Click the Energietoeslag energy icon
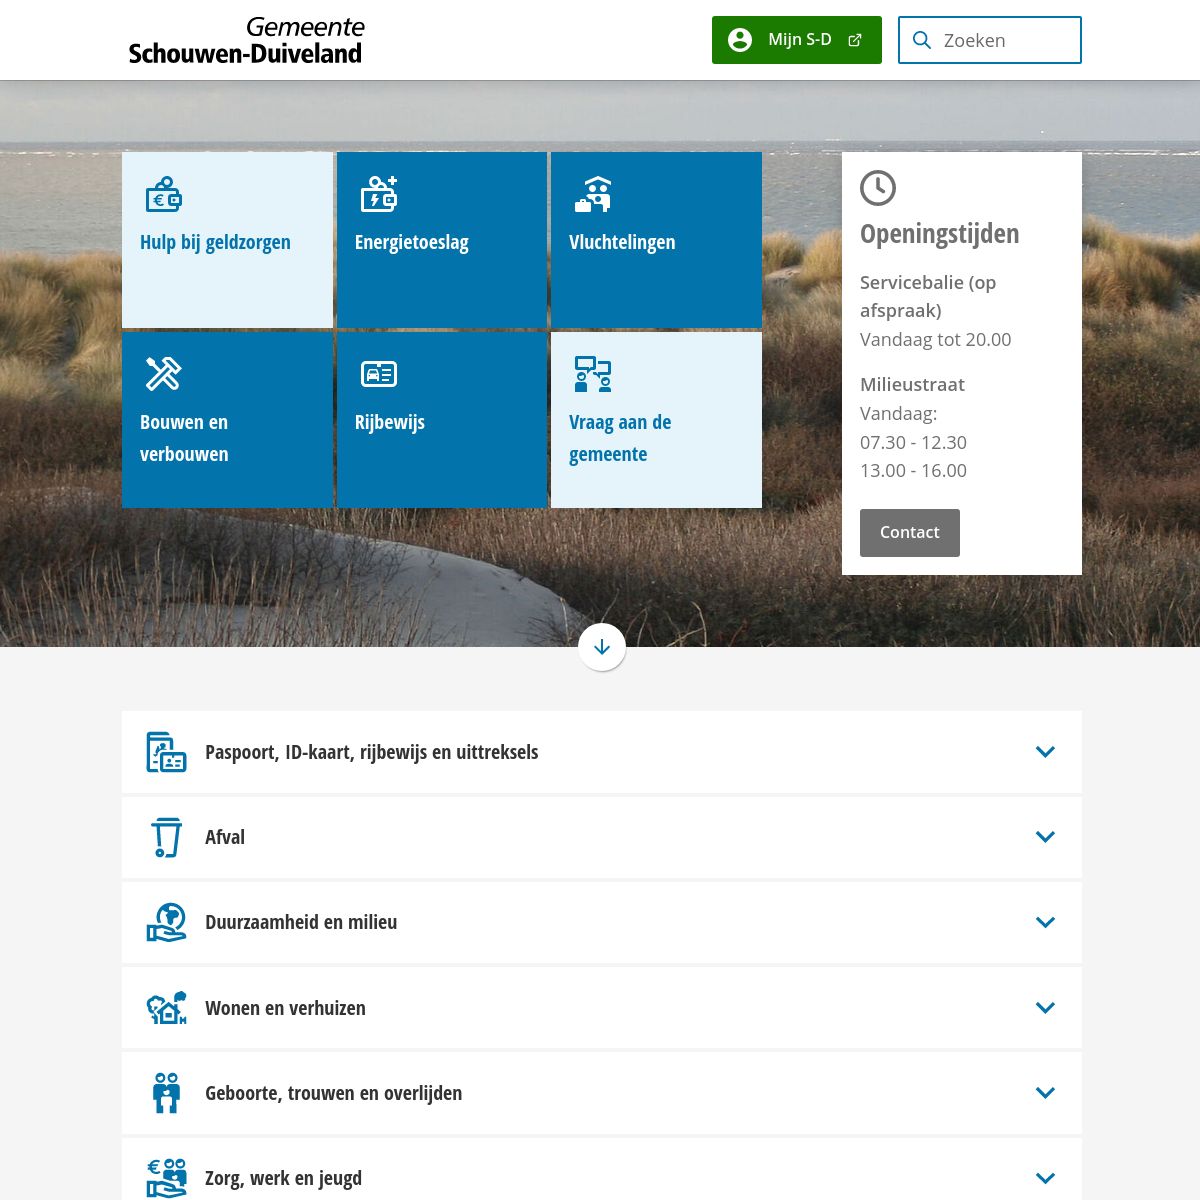 (379, 194)
